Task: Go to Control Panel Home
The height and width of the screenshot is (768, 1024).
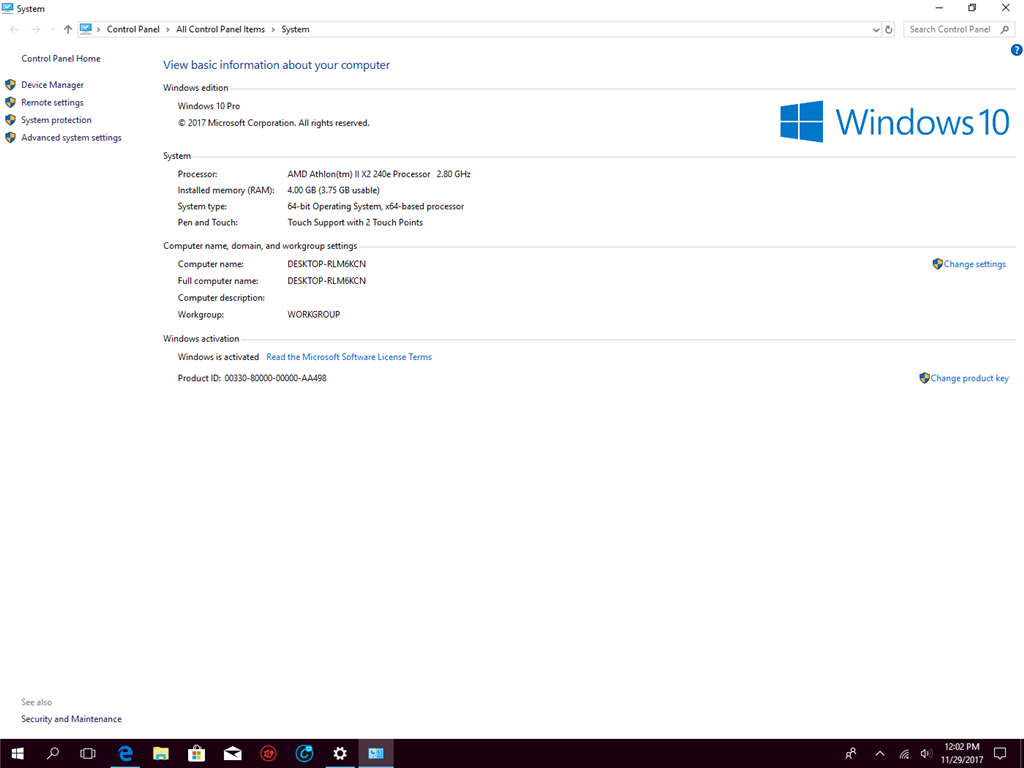Action: (x=61, y=59)
